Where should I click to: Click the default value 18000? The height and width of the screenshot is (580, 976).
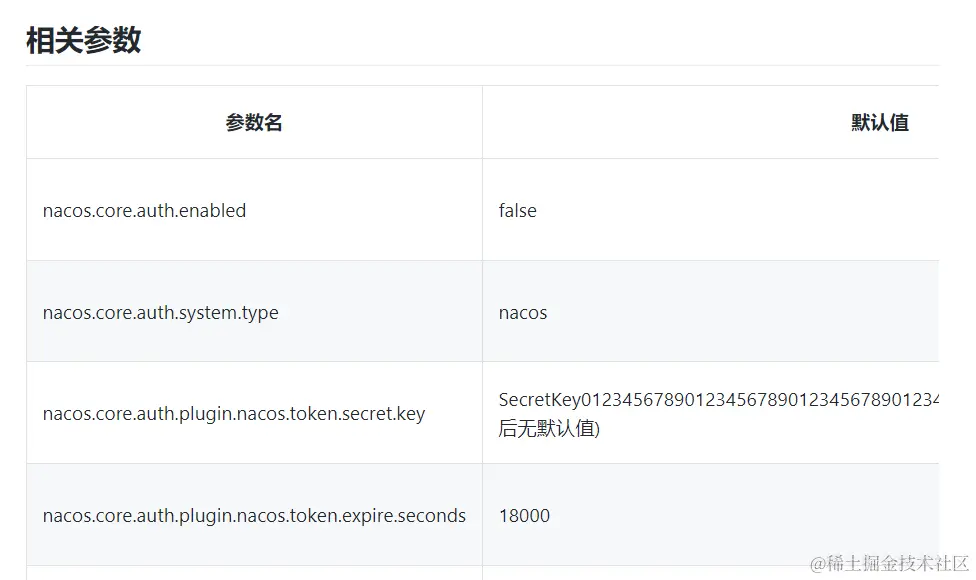pyautogui.click(x=524, y=515)
